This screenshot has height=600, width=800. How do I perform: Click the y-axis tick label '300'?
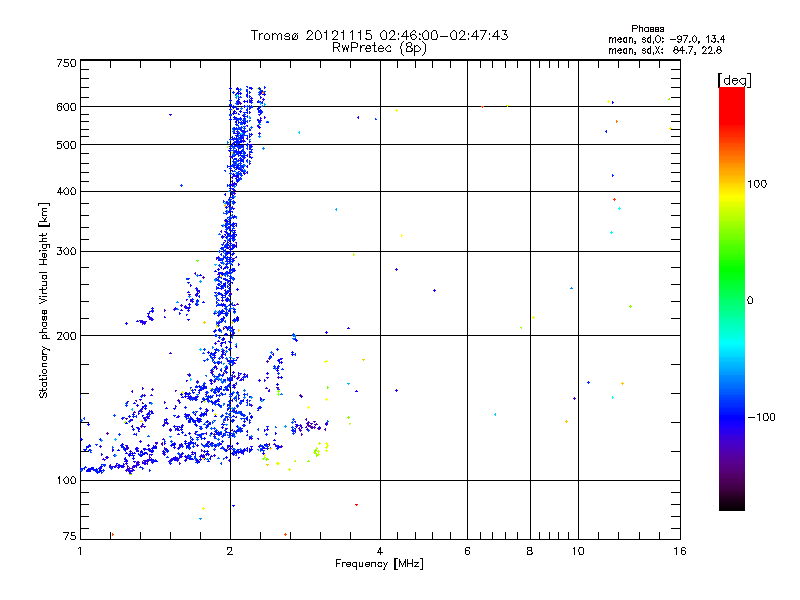pos(66,251)
